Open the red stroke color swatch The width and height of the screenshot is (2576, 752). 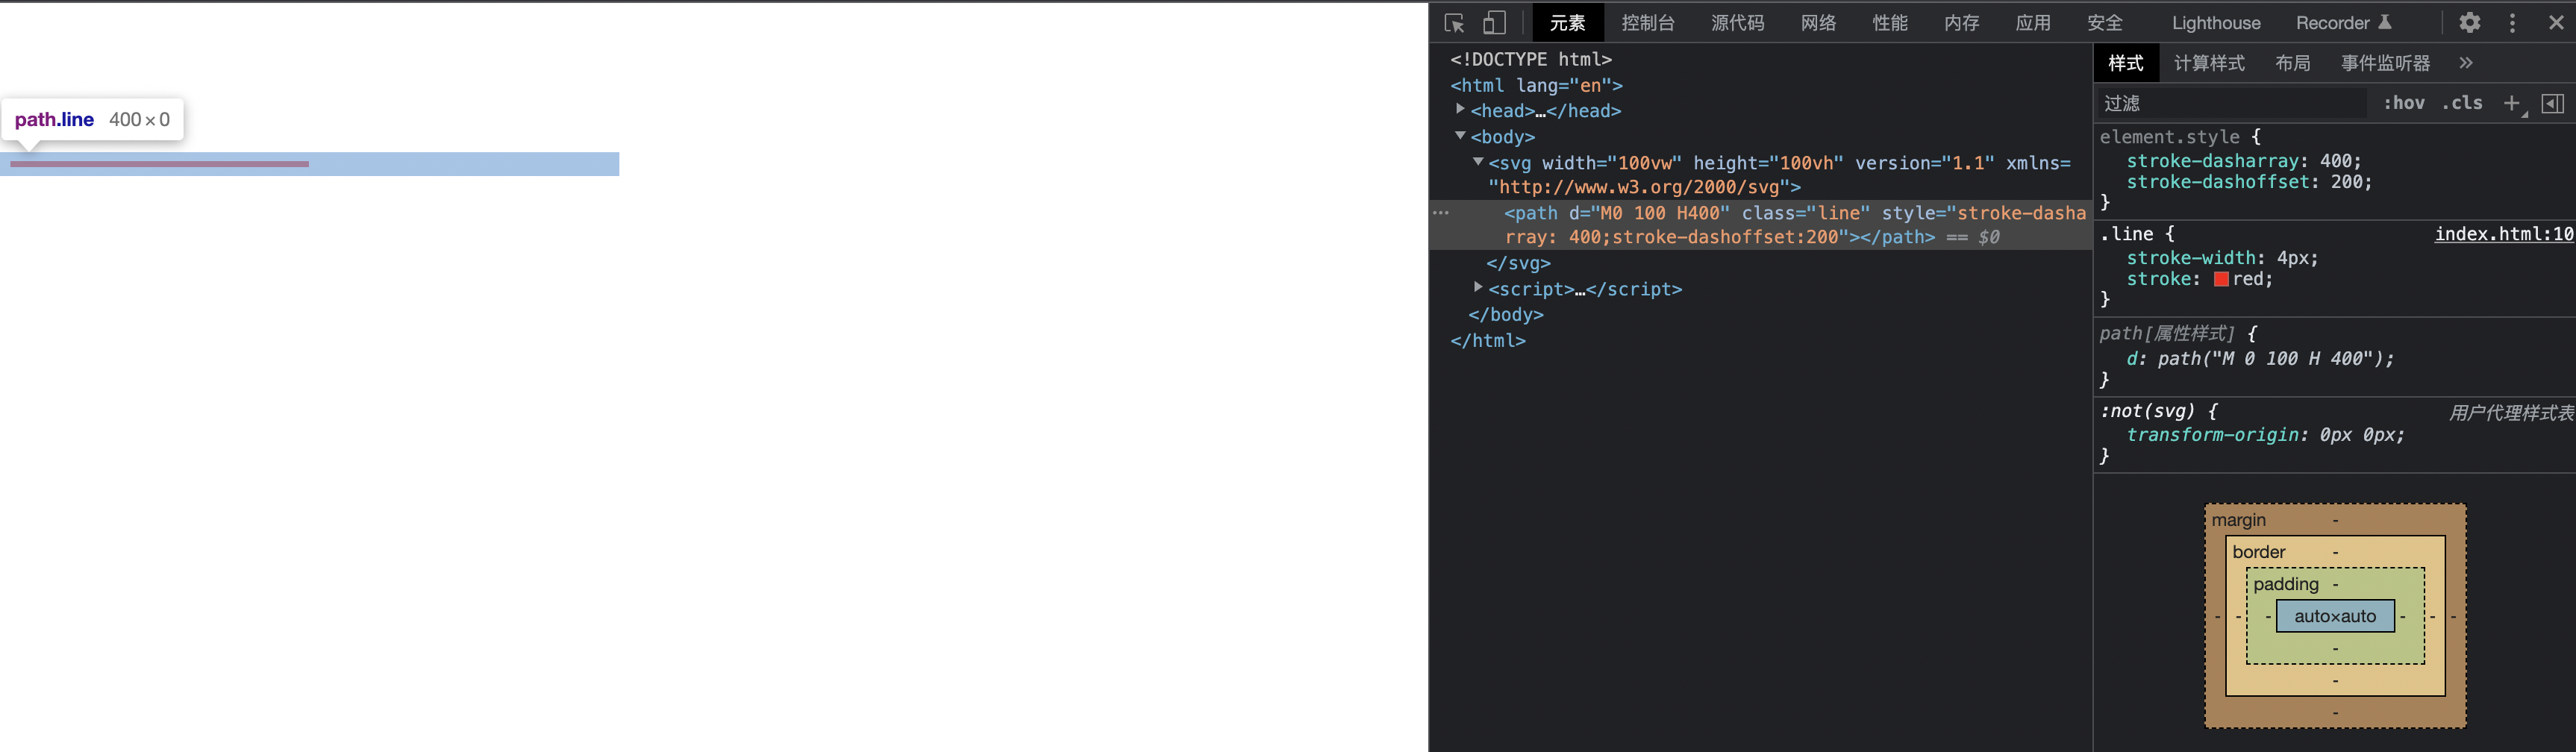2221,280
